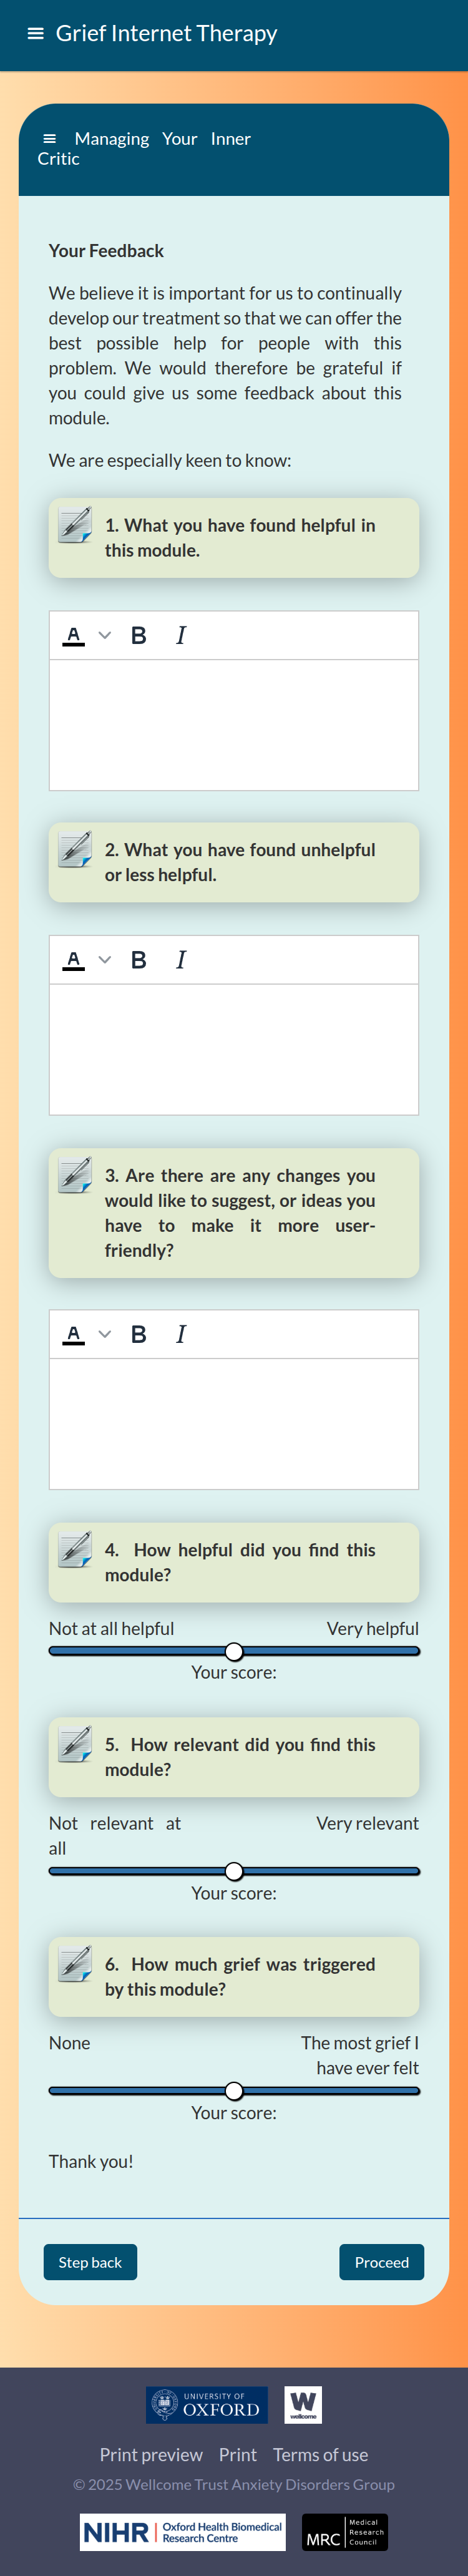Click the grief triggered slider handle
The width and height of the screenshot is (468, 2576).
point(234,2091)
